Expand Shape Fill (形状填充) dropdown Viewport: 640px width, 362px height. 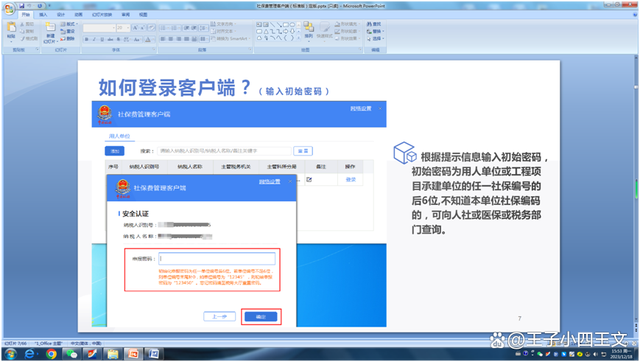tap(348, 24)
